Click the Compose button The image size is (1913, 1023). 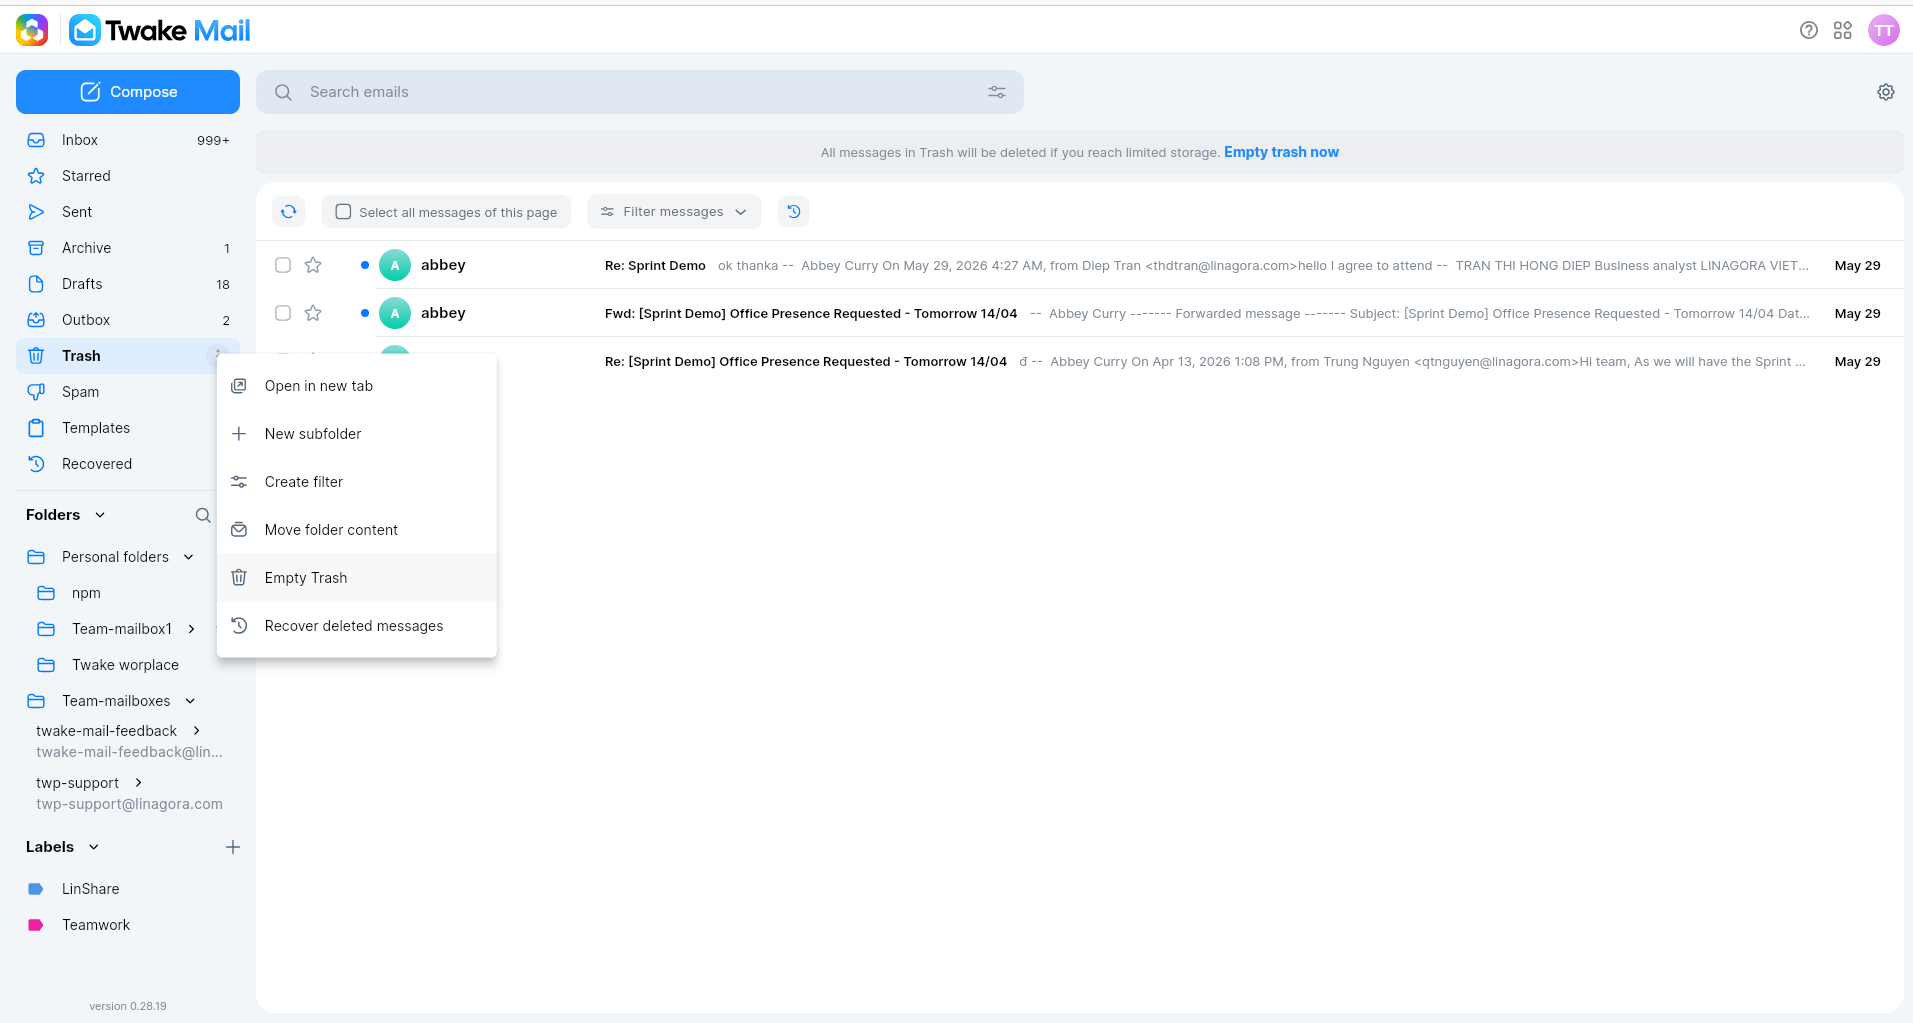click(128, 92)
